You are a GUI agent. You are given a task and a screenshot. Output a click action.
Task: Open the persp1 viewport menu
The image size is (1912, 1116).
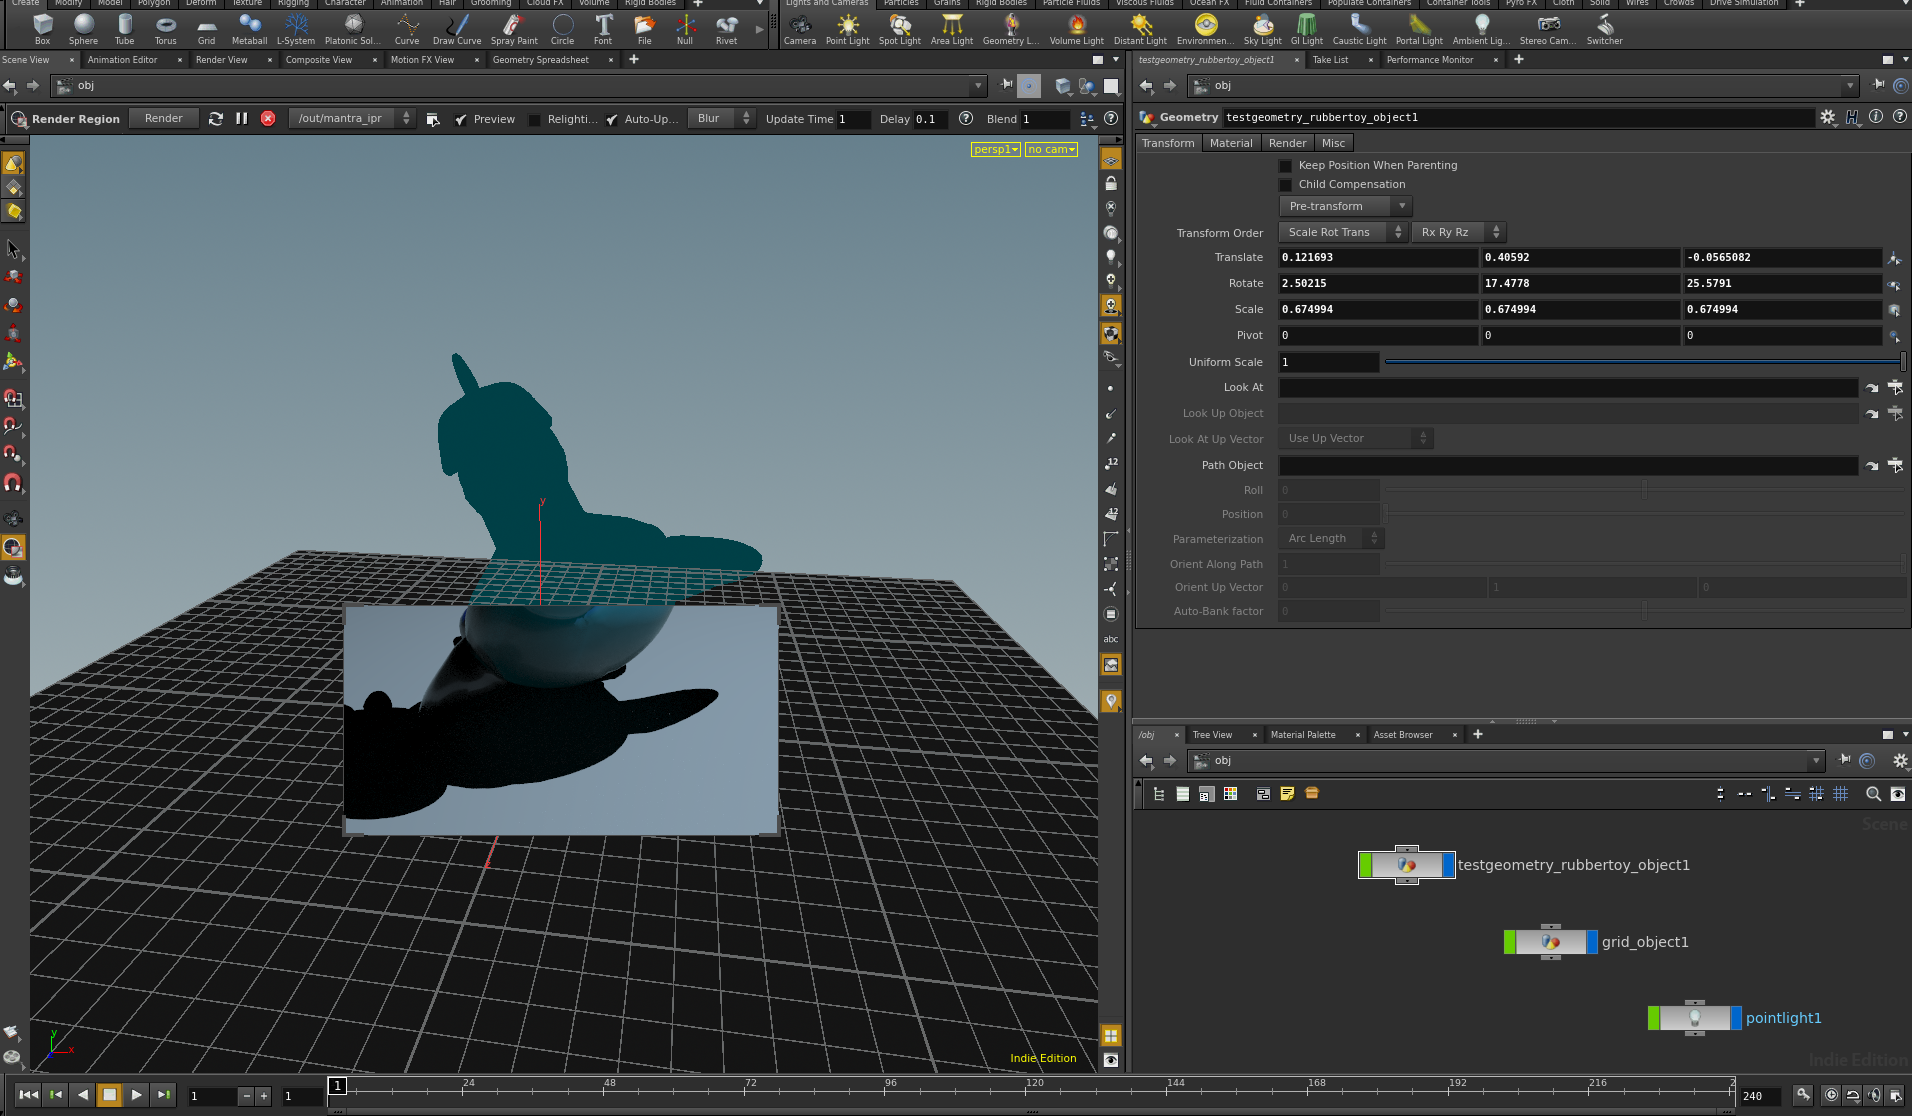(996, 149)
